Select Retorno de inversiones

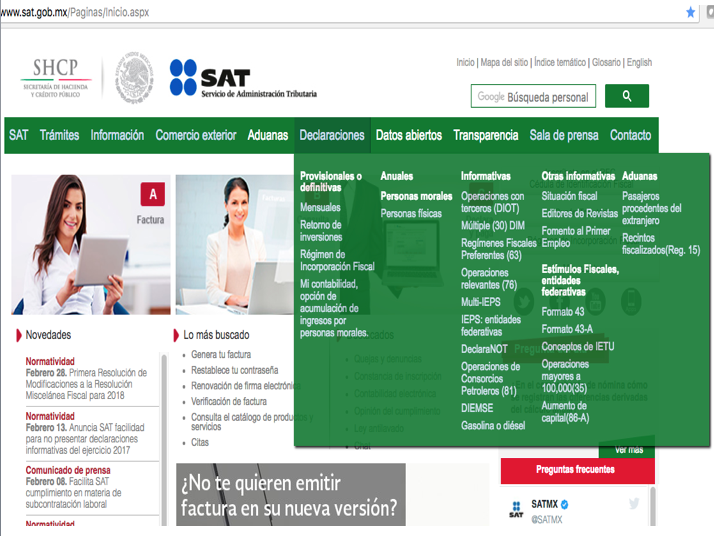coord(321,231)
